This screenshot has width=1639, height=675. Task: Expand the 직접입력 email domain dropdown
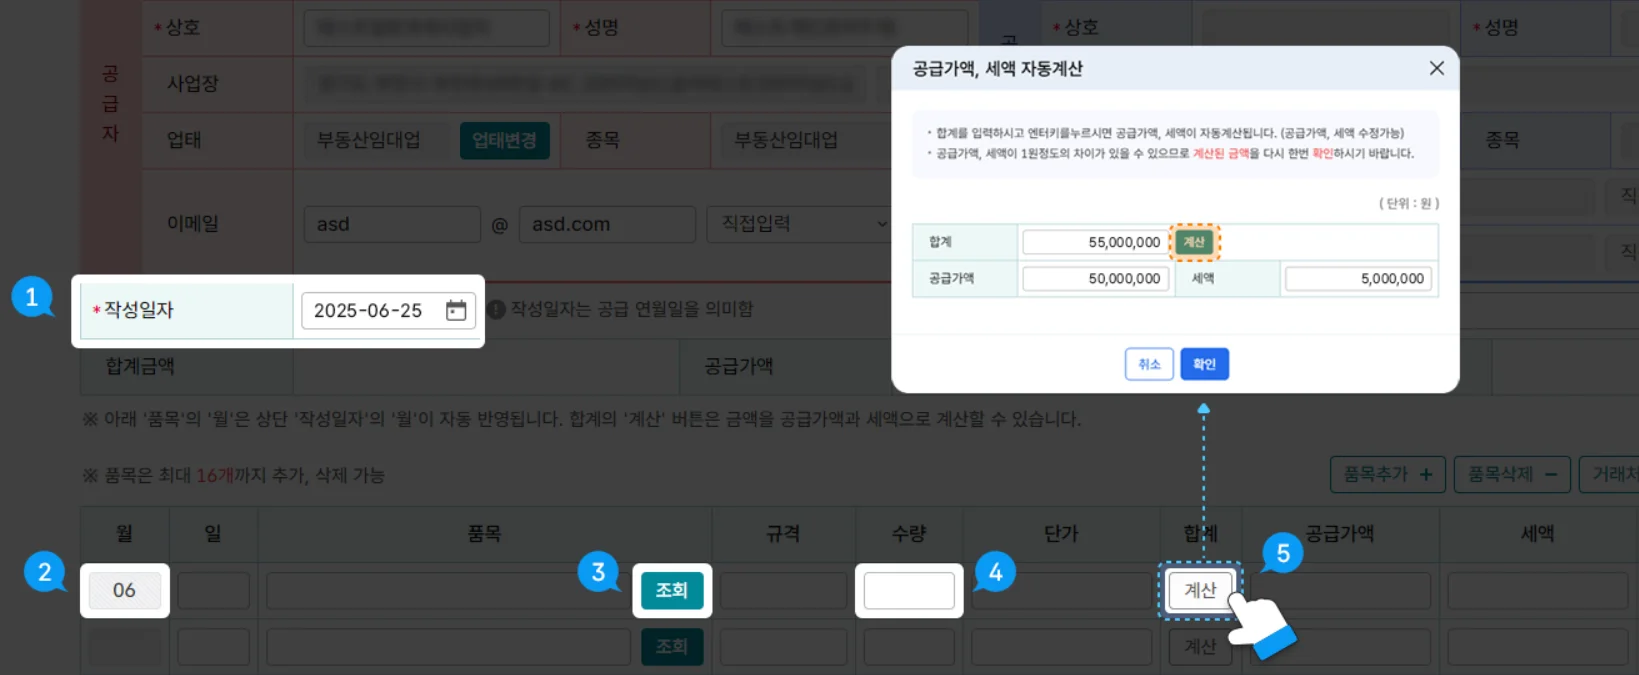798,224
